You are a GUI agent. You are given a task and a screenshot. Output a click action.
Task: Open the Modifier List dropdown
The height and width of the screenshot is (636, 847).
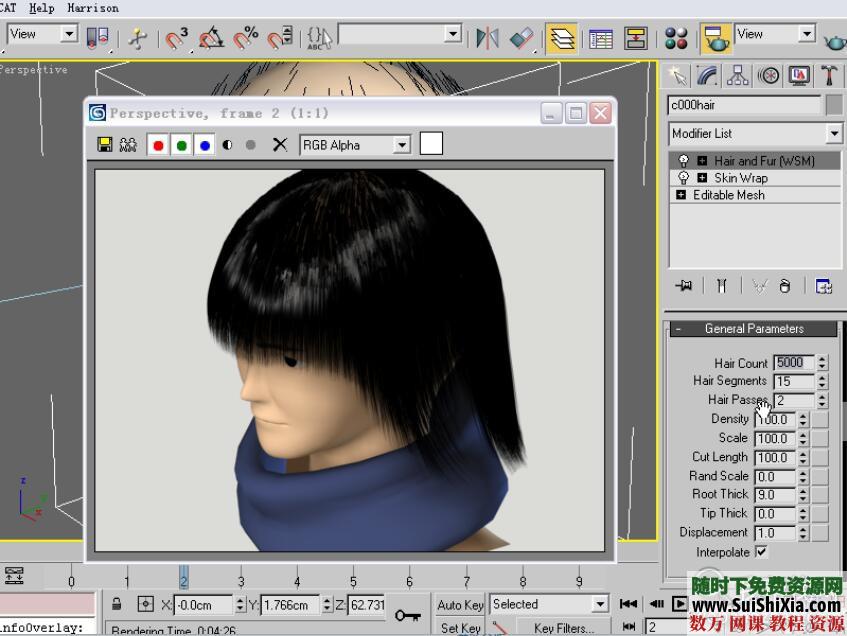click(x=836, y=133)
